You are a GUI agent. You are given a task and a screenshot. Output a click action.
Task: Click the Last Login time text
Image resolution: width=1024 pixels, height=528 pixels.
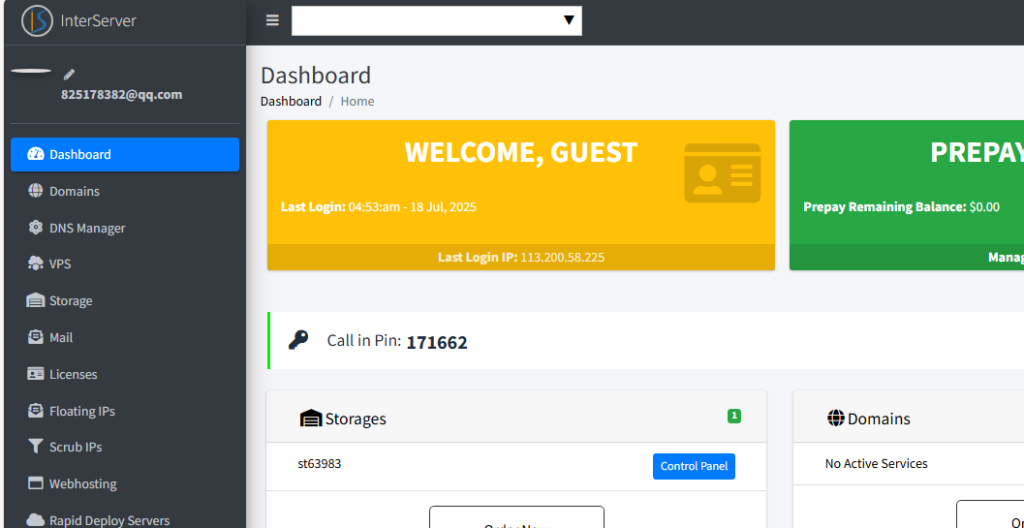[379, 207]
